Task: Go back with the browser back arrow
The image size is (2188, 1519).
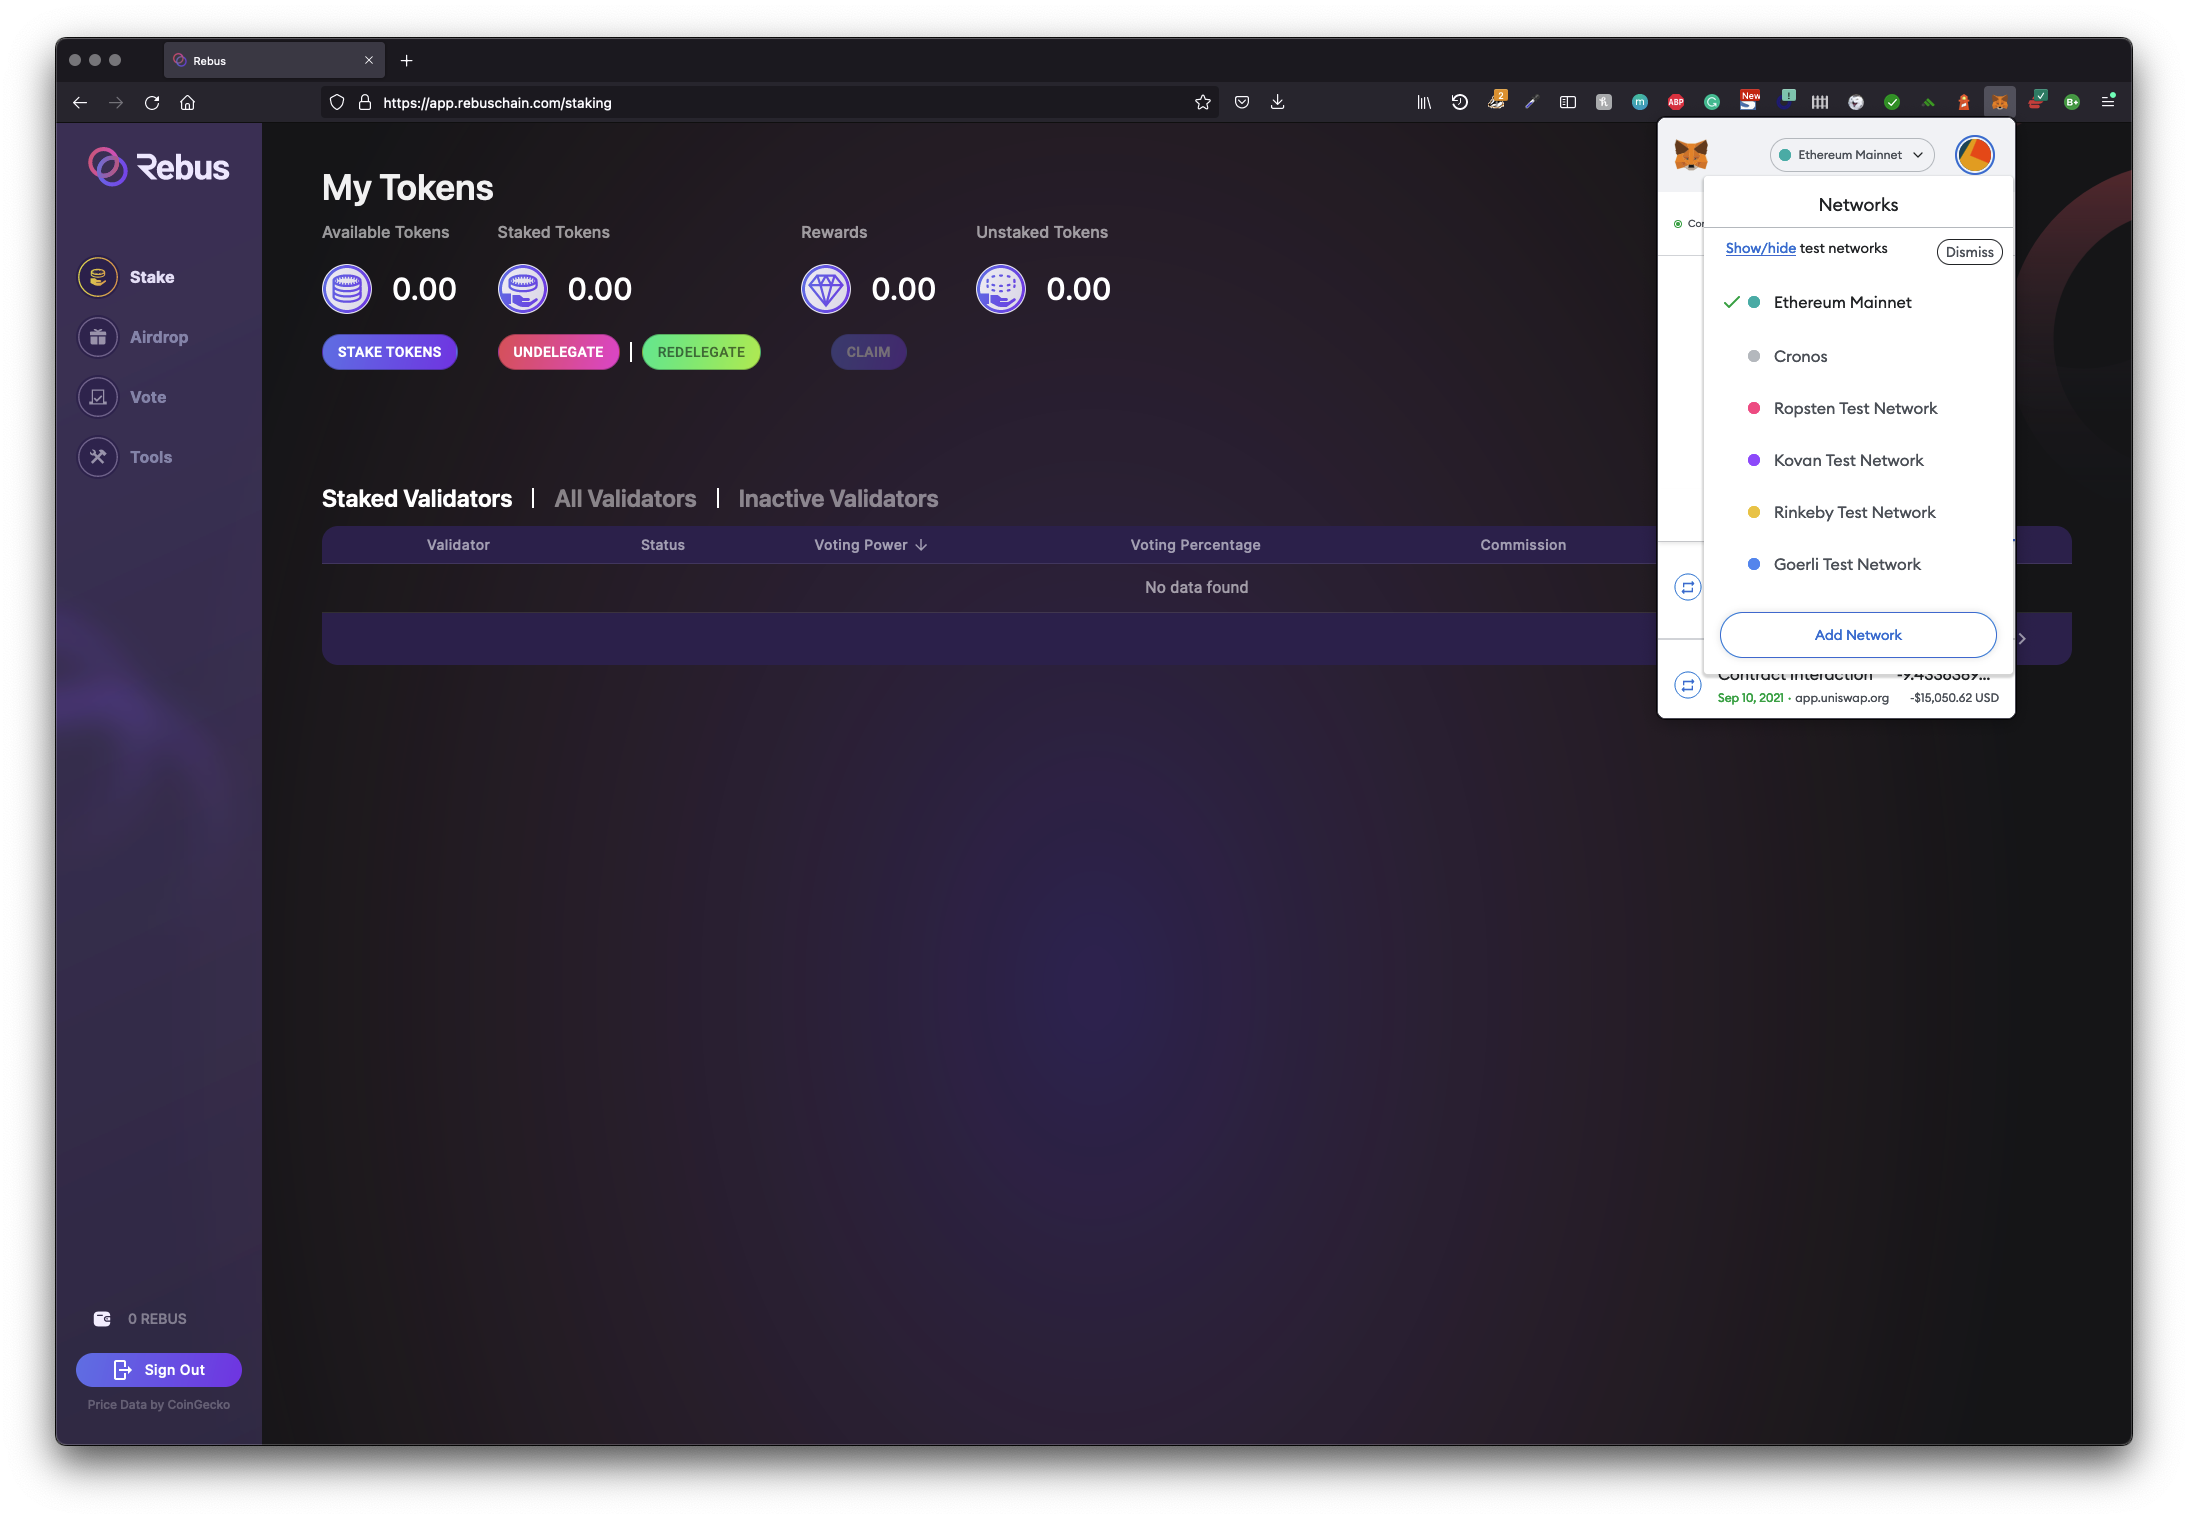Action: click(x=80, y=102)
